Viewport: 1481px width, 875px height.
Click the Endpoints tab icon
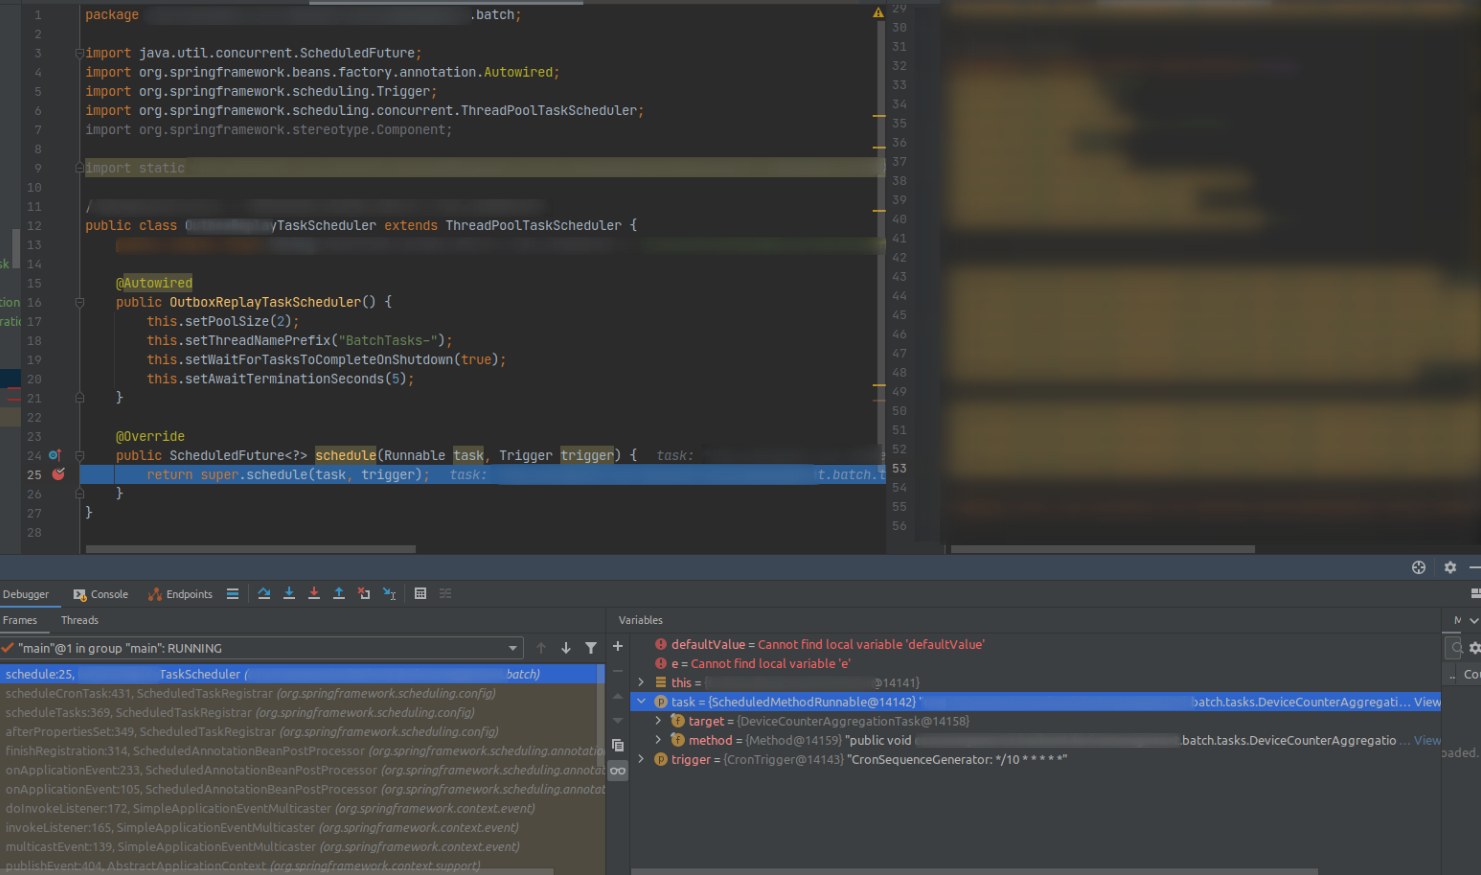[x=155, y=594]
